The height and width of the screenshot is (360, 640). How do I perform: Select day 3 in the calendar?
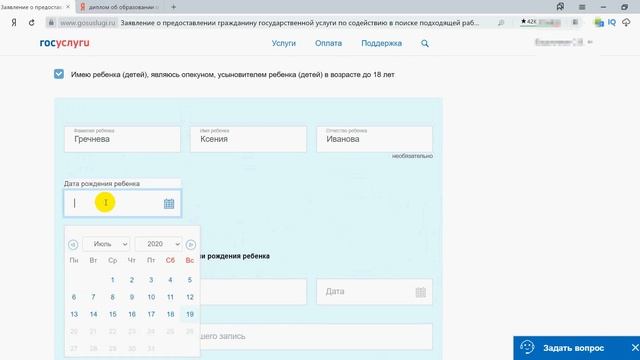(151, 280)
